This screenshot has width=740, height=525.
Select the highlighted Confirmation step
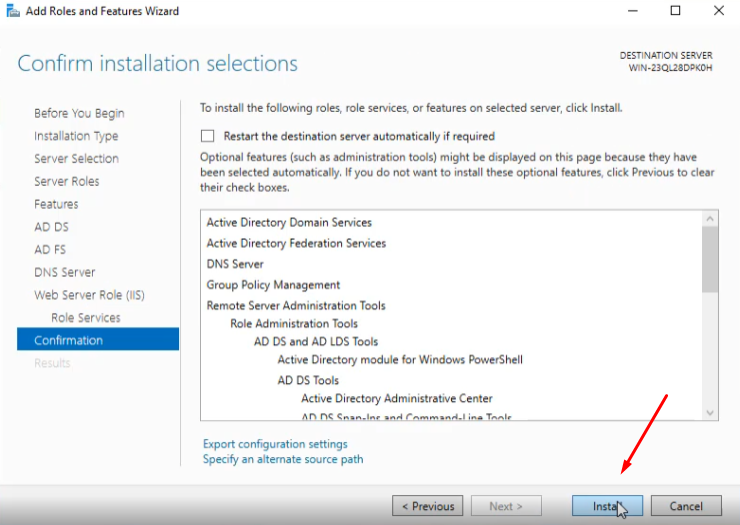[x=98, y=339]
